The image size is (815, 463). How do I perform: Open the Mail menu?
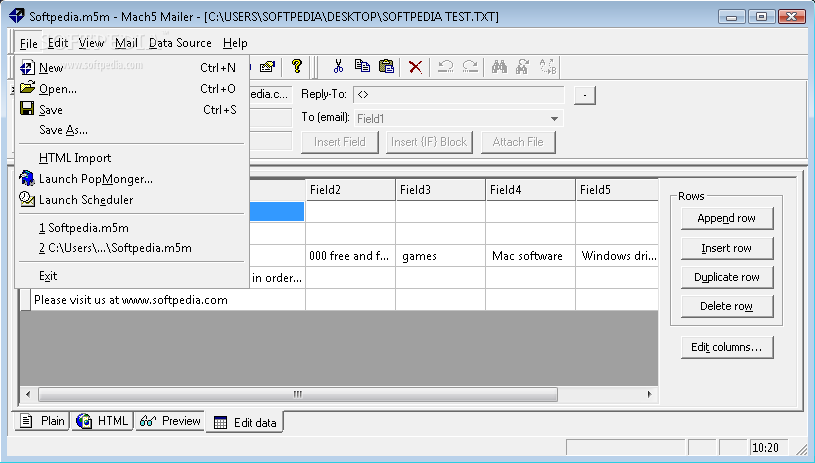click(x=126, y=43)
